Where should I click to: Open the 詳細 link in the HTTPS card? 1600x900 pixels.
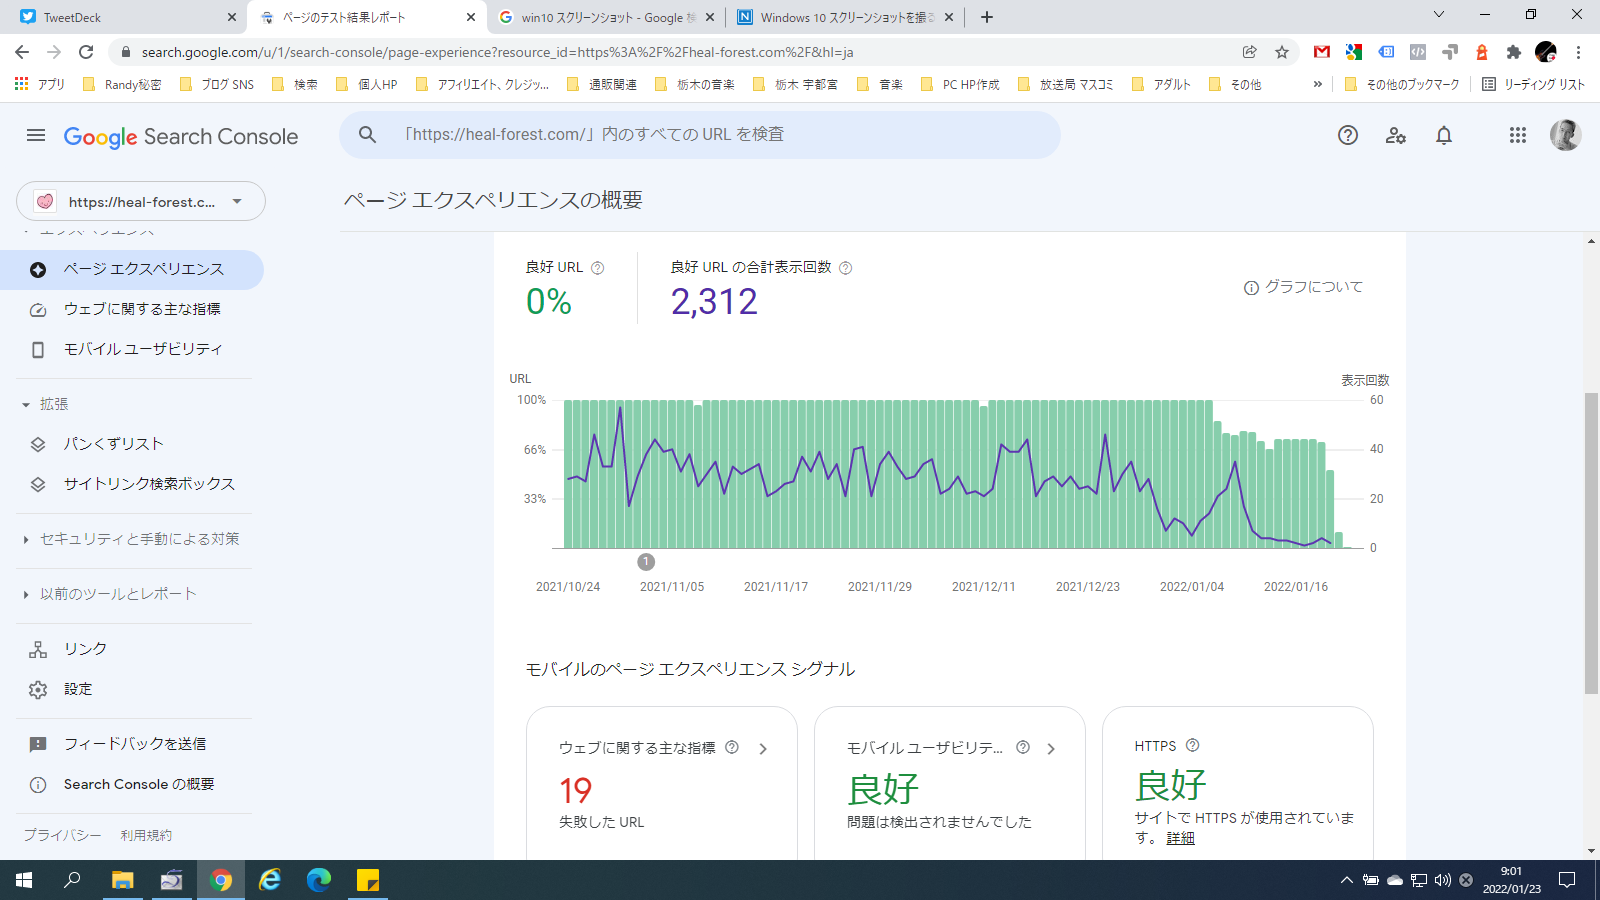(x=1180, y=838)
